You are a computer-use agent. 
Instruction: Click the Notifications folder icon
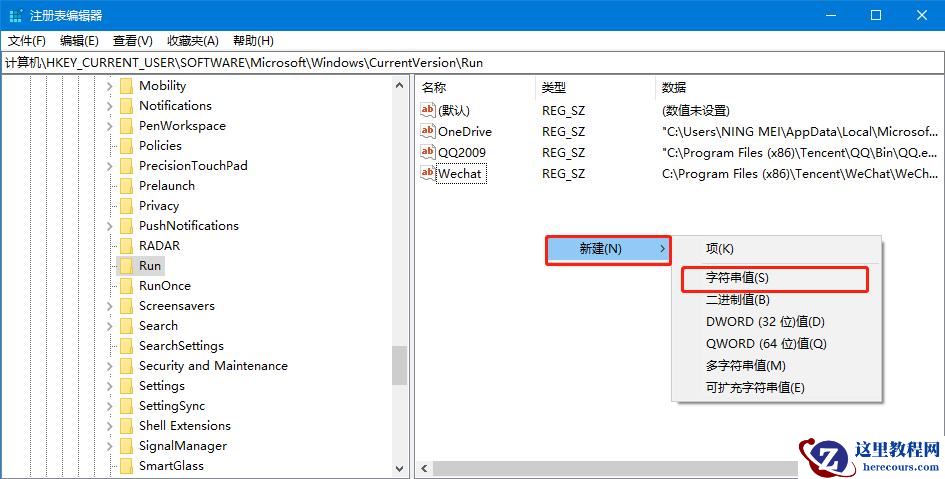pos(126,106)
